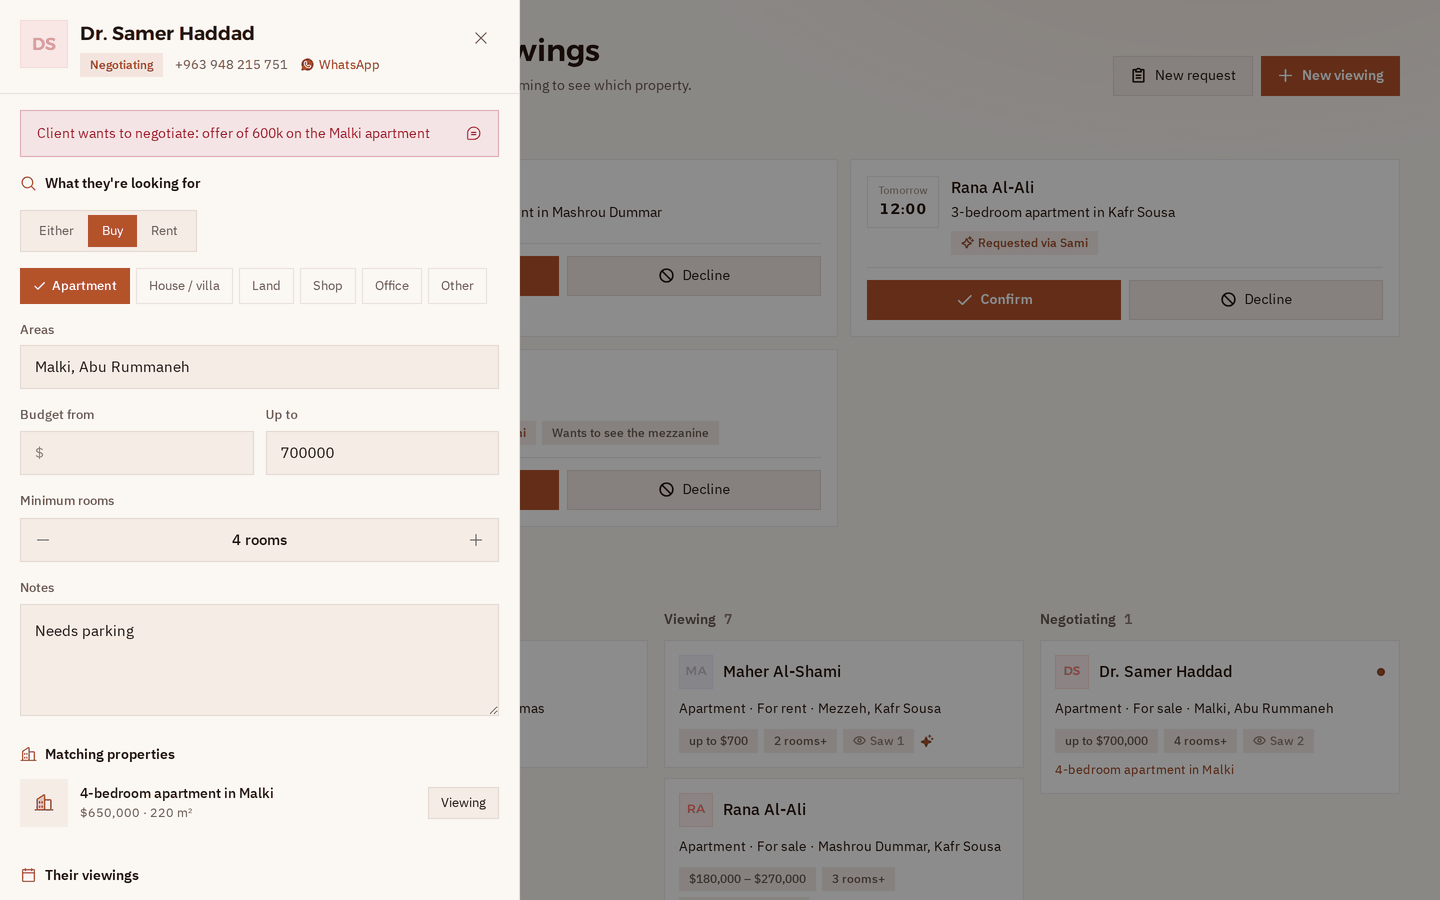This screenshot has height=900, width=1440.
Task: Decline Rana Al-Ali's Kafr Sousa viewing
Action: pos(1256,300)
